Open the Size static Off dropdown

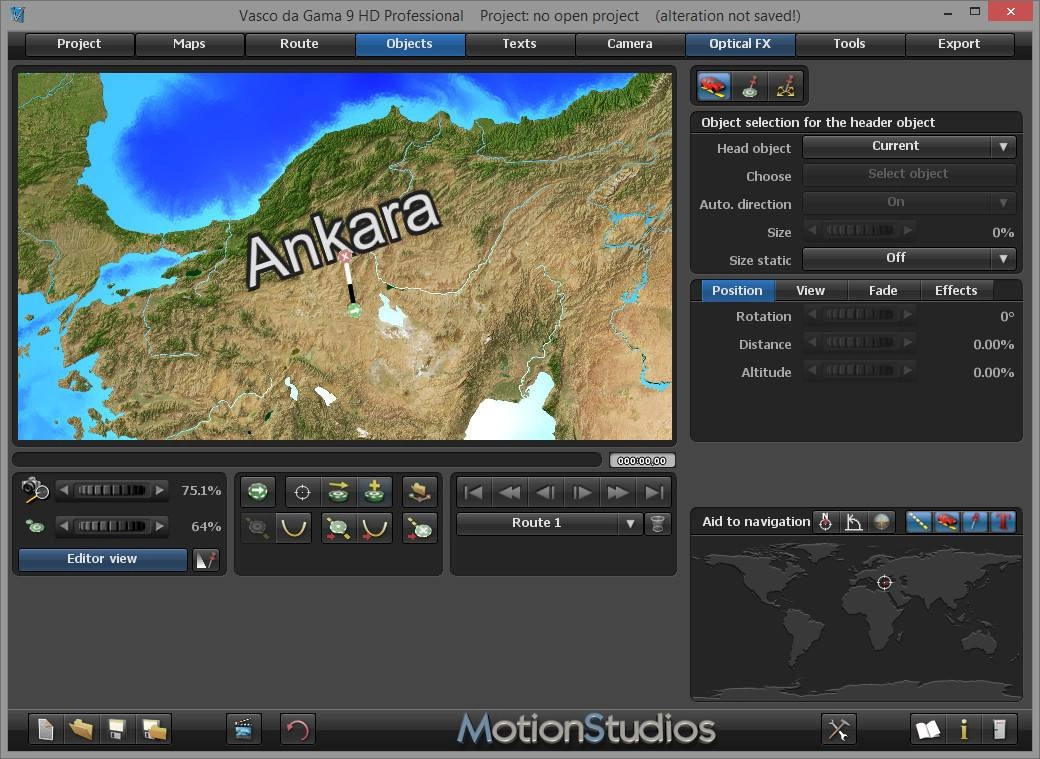(x=909, y=258)
